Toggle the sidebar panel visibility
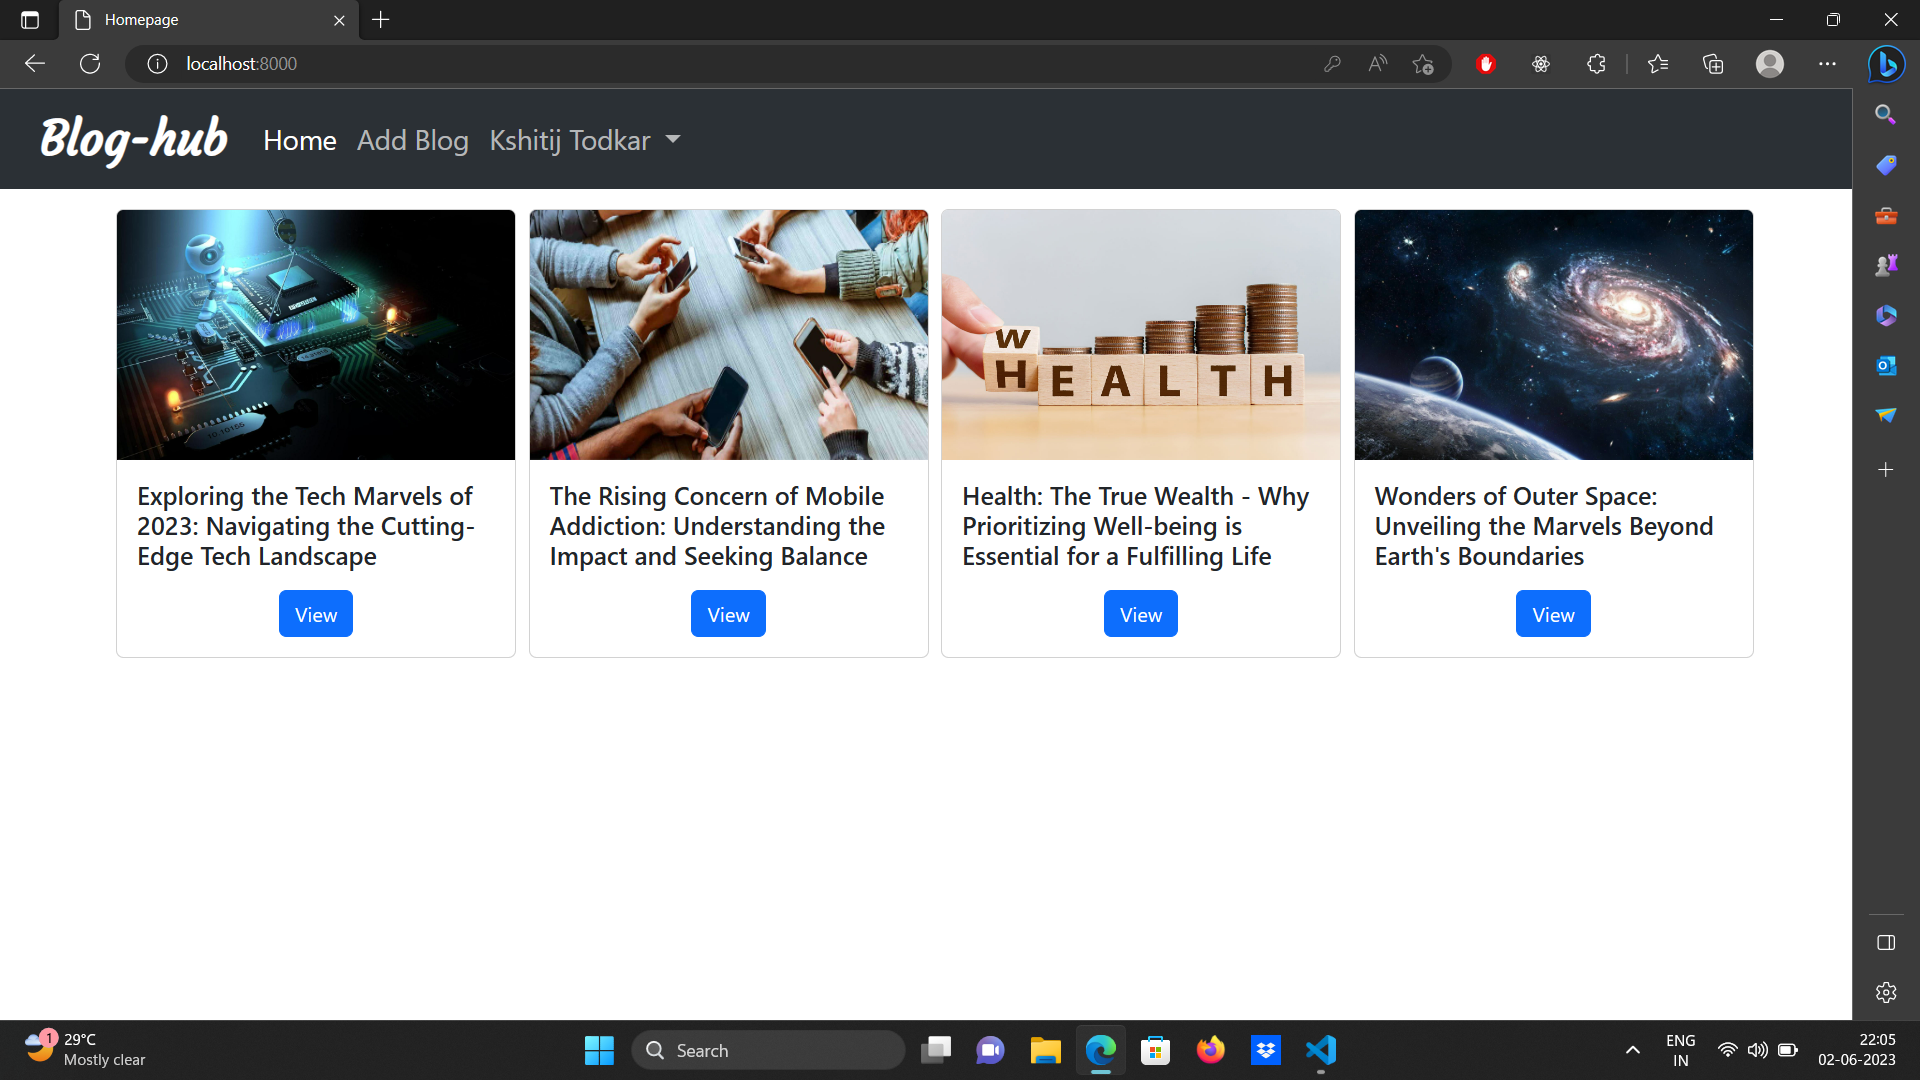The image size is (1920, 1080). click(1886, 942)
